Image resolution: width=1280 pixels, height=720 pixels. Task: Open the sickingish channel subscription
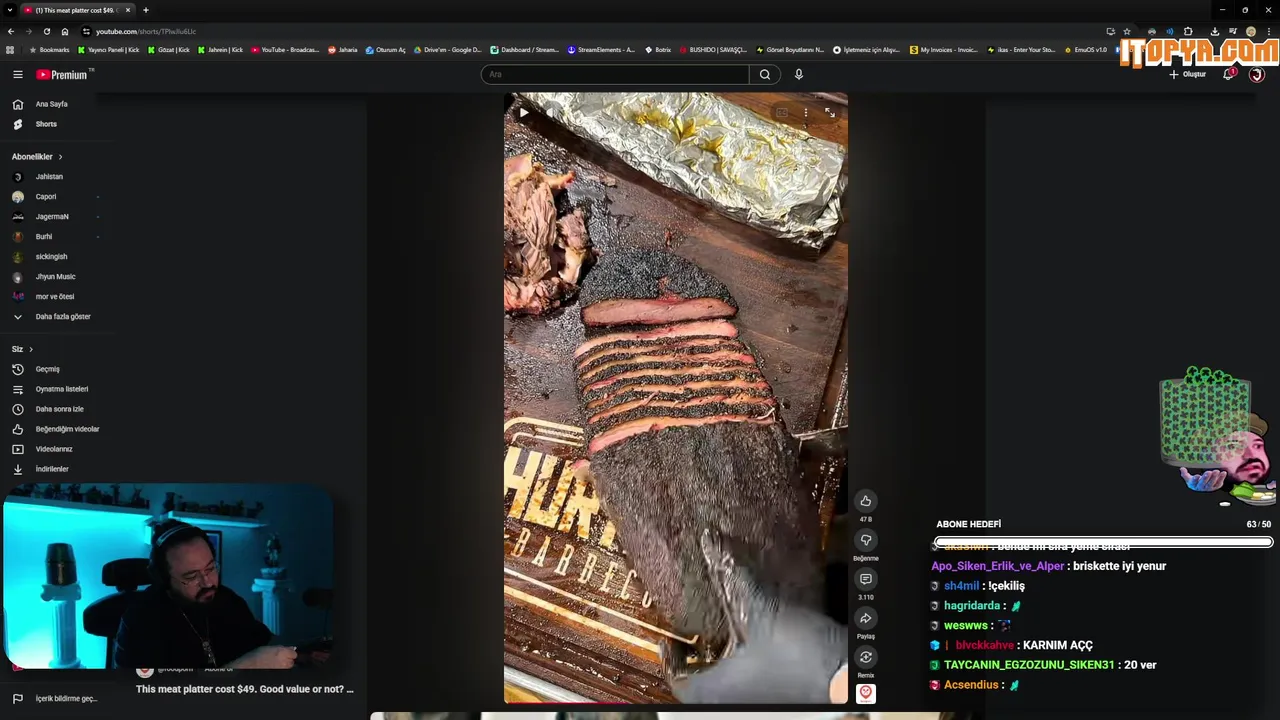point(51,257)
